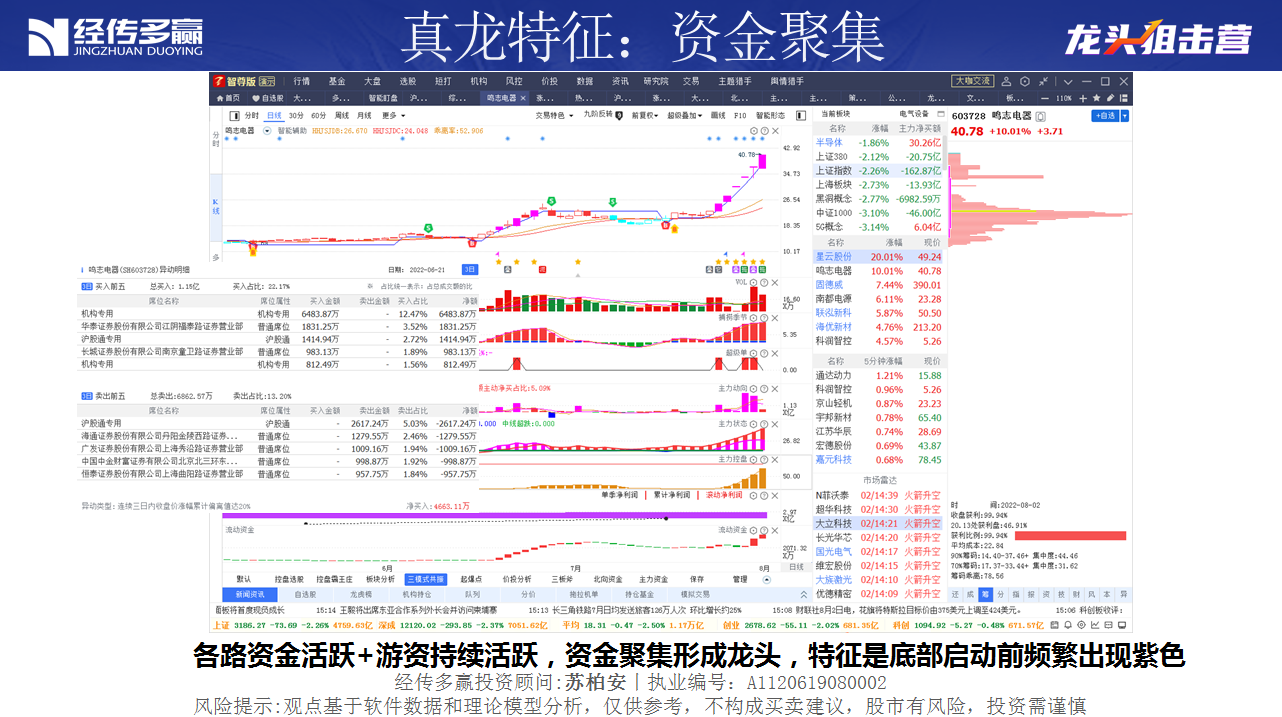Open the 新闻资讯 bottom tab
The image size is (1282, 717).
click(250, 594)
